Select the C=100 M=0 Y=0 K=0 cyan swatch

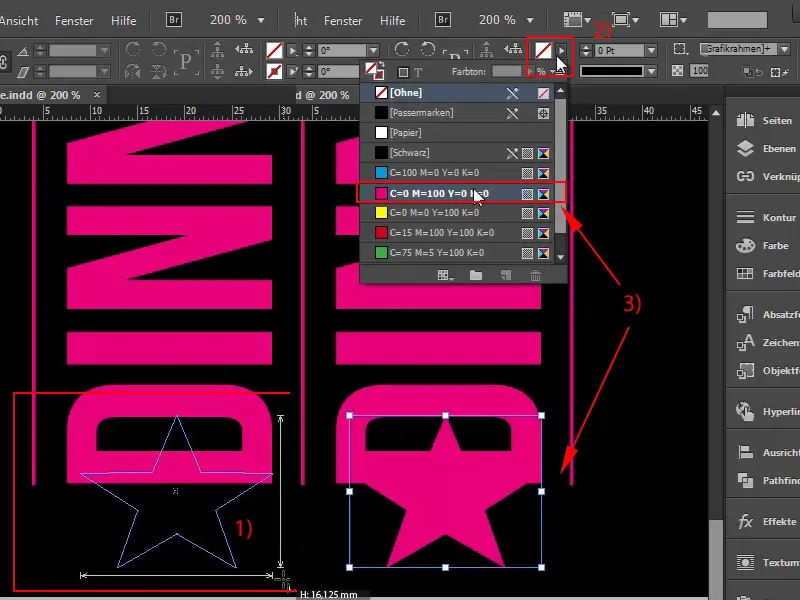[458, 172]
